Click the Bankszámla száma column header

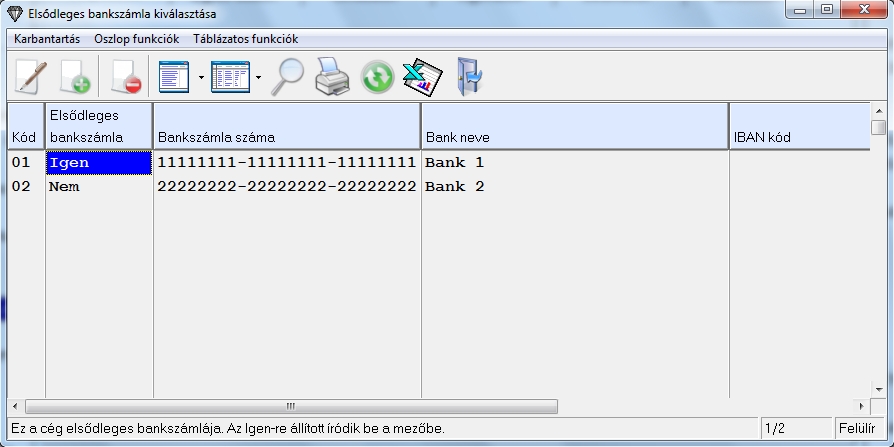[x=286, y=126]
